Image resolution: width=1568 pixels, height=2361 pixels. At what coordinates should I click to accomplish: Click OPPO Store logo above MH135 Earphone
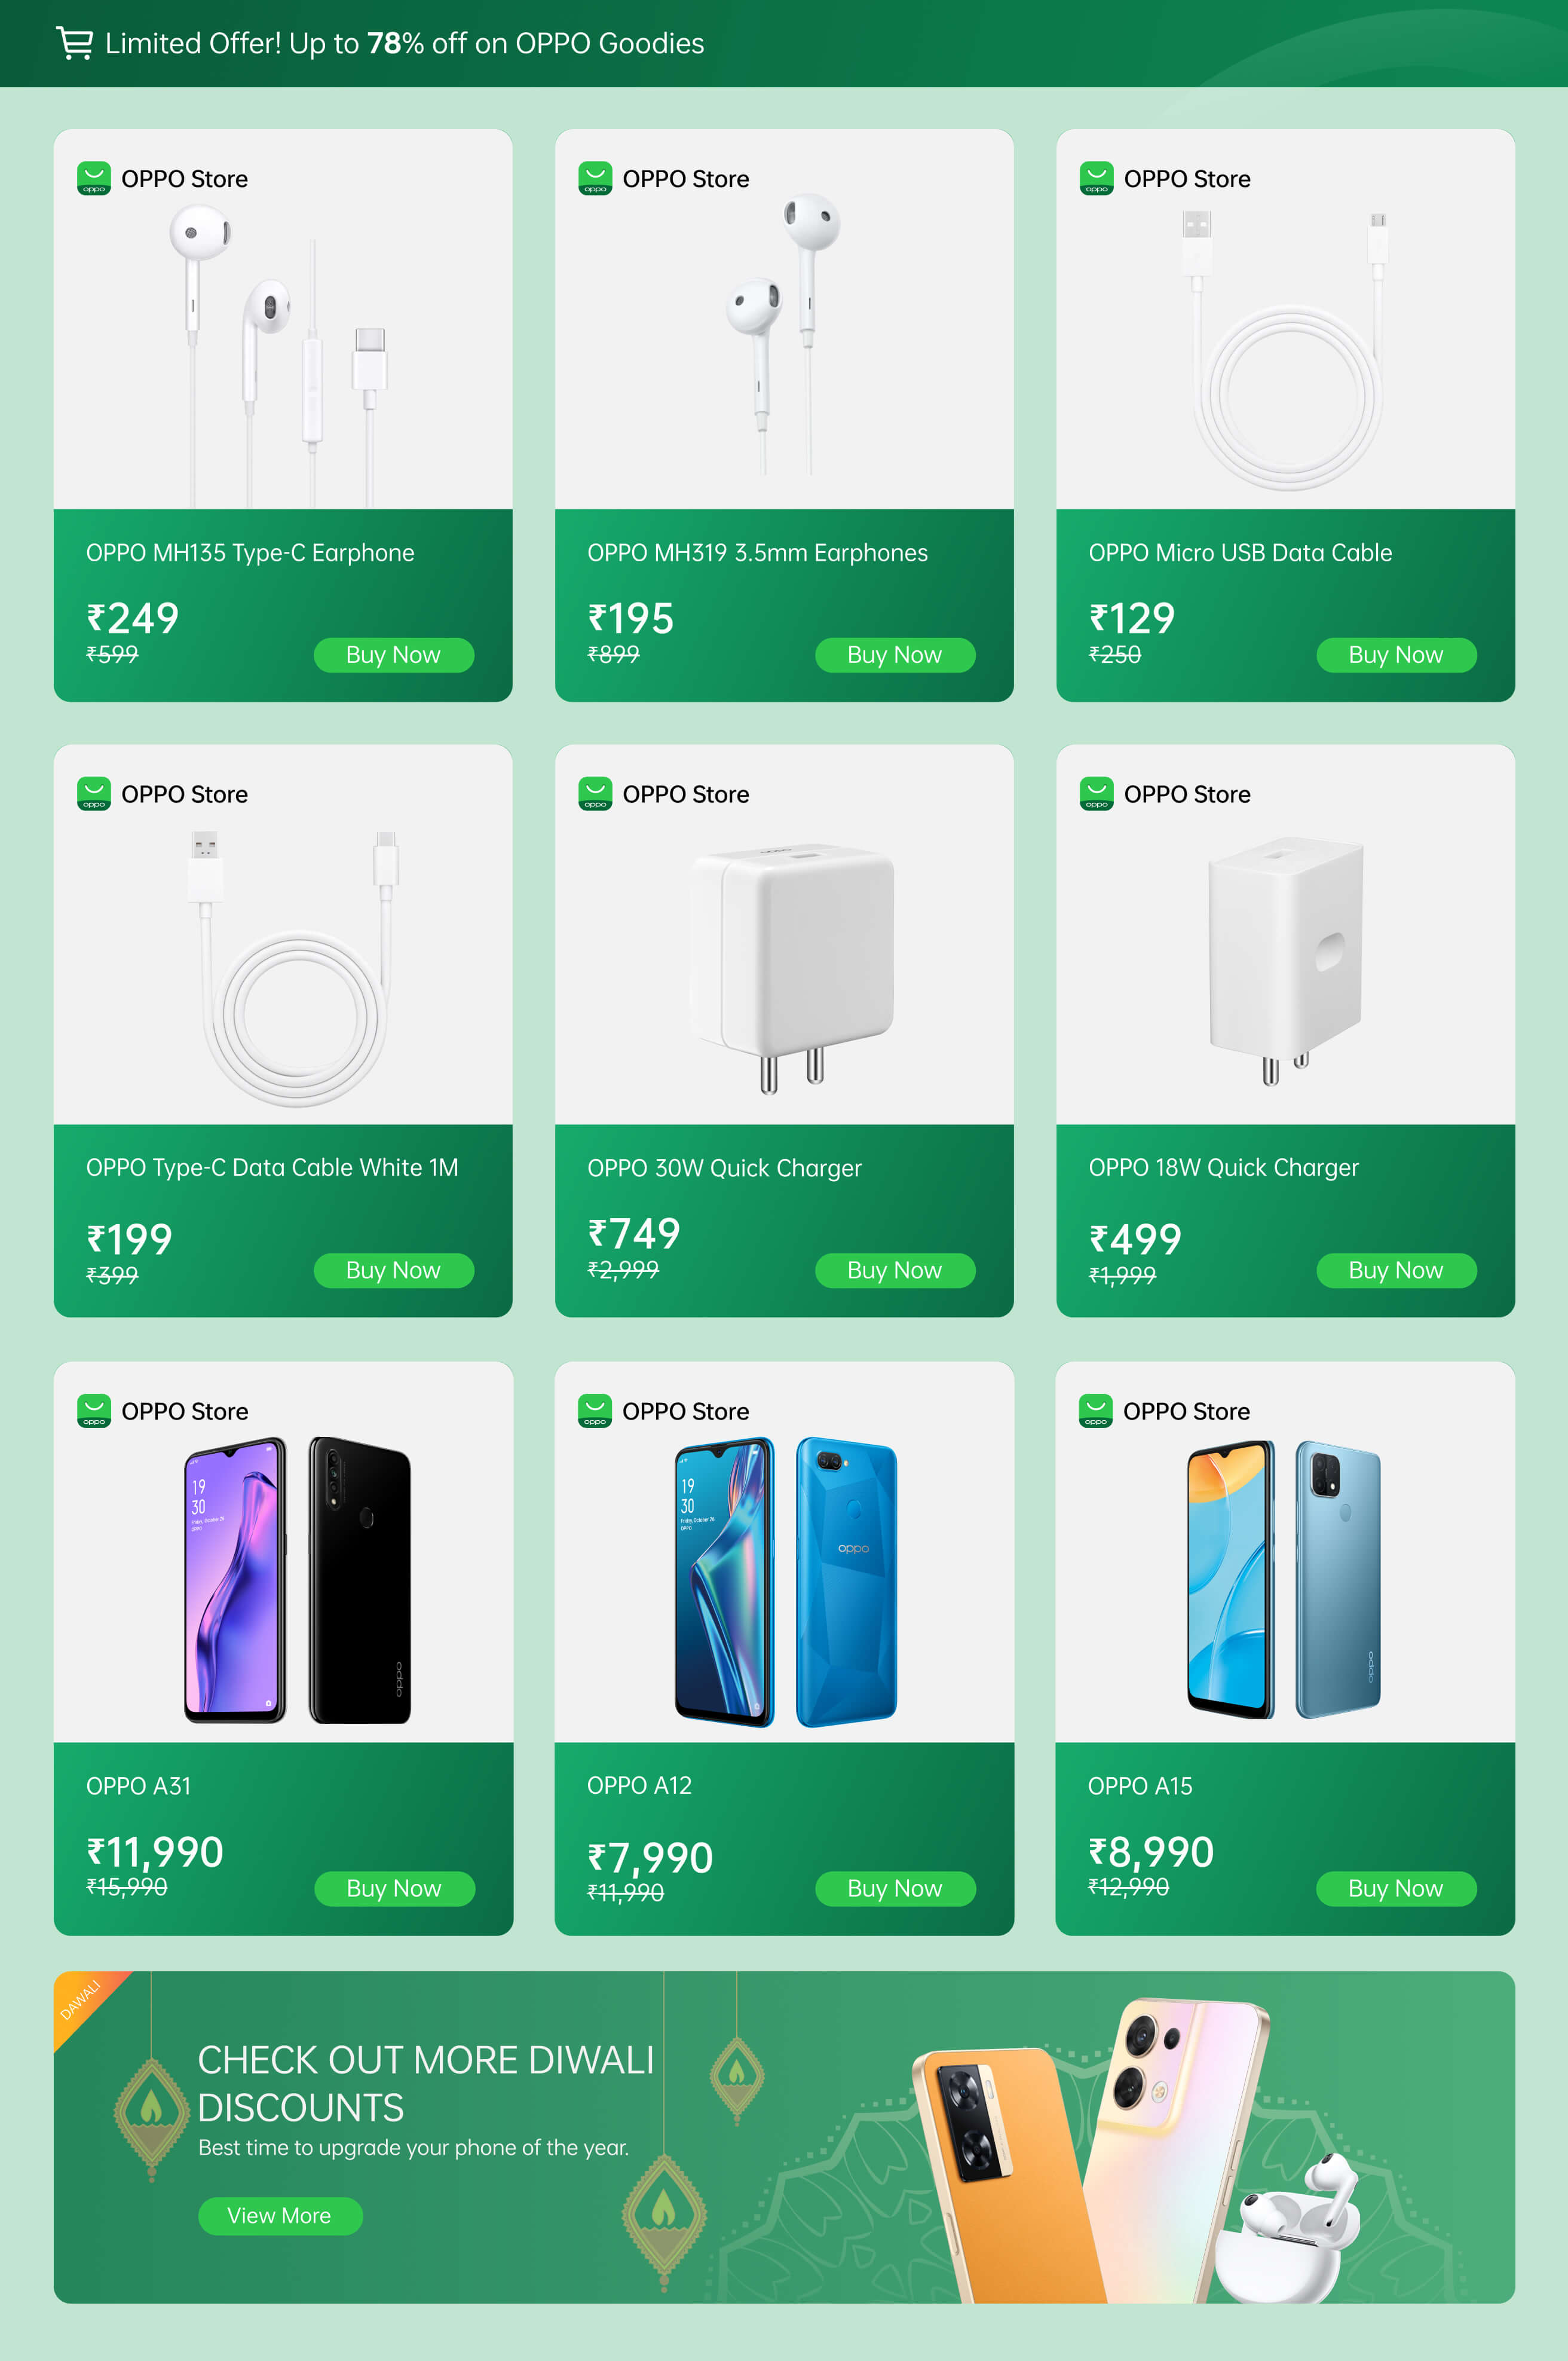click(94, 179)
